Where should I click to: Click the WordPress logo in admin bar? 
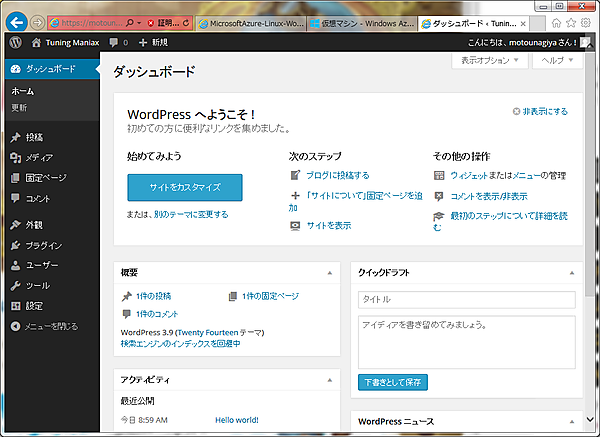(x=15, y=43)
